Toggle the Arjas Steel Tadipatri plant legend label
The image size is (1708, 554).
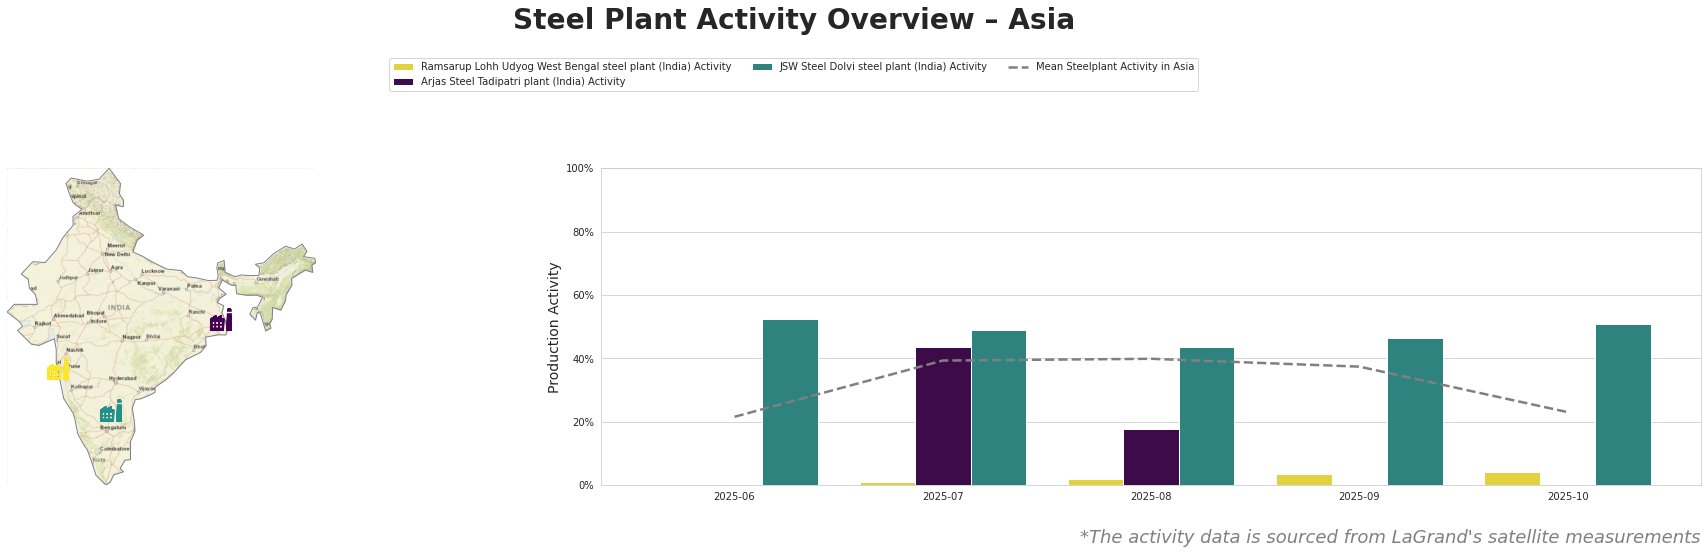[523, 82]
